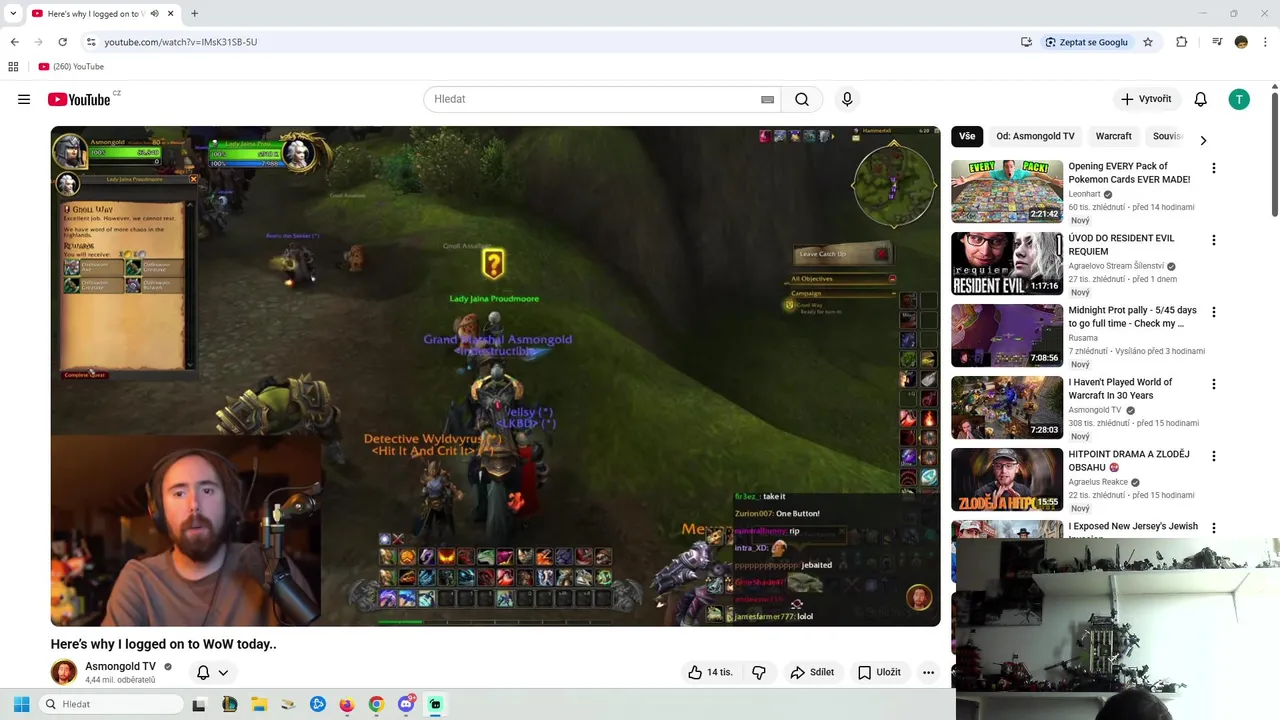Open the on-screen keyboard in search box

pyautogui.click(x=767, y=99)
